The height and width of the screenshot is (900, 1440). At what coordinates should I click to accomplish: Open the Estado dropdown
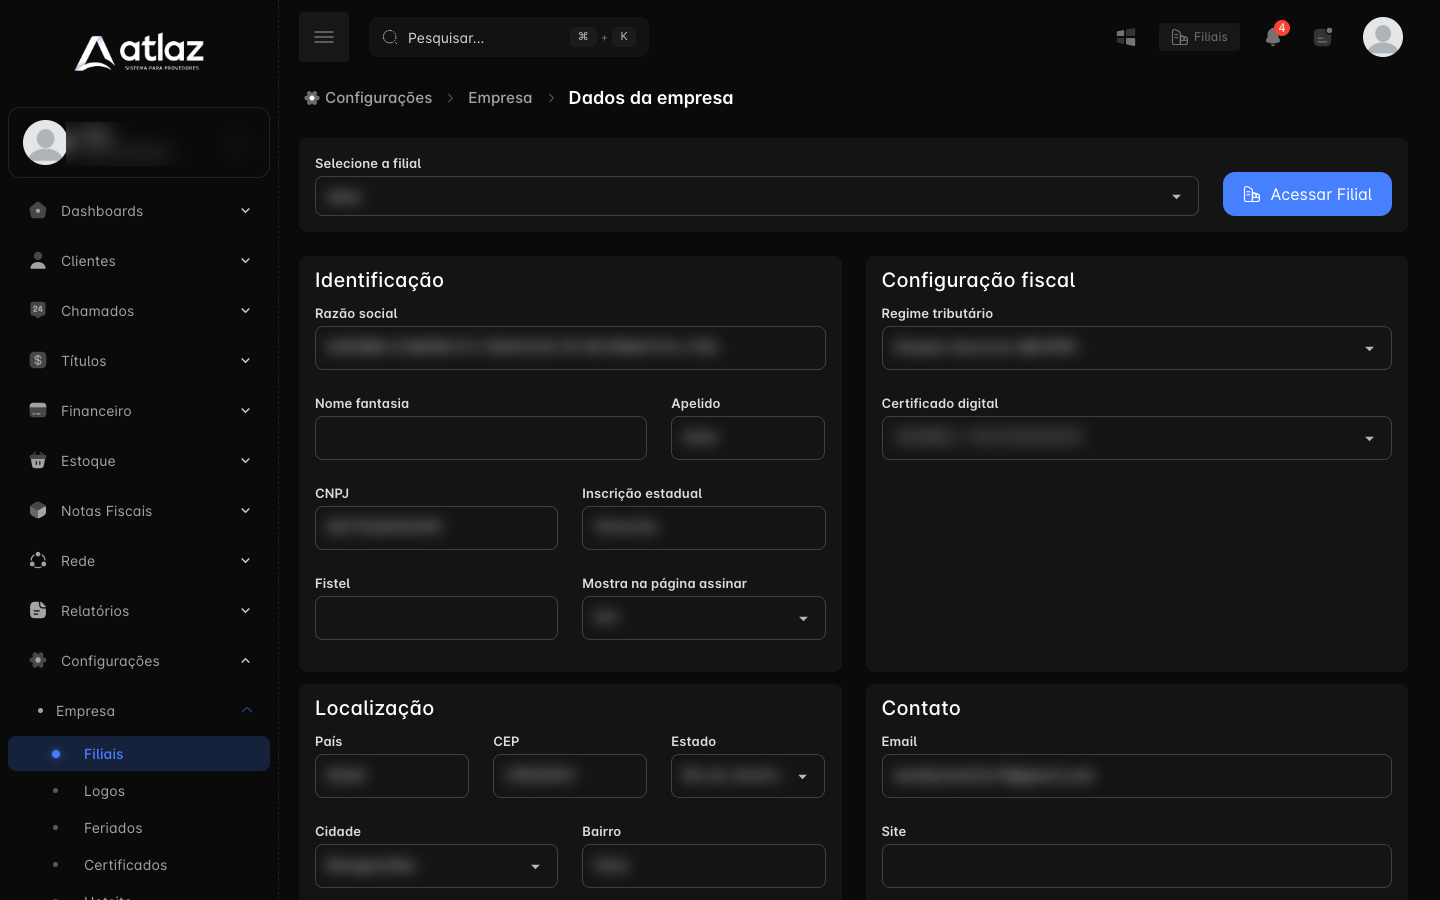click(x=748, y=776)
